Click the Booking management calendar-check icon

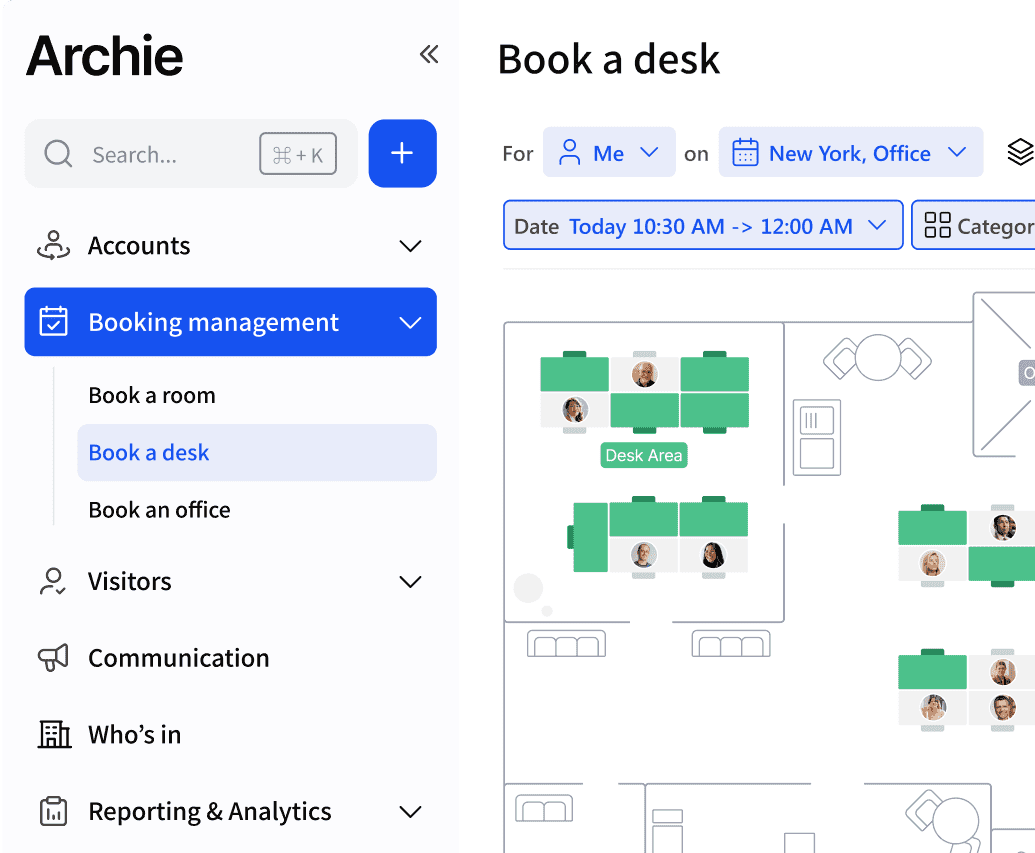(x=54, y=322)
